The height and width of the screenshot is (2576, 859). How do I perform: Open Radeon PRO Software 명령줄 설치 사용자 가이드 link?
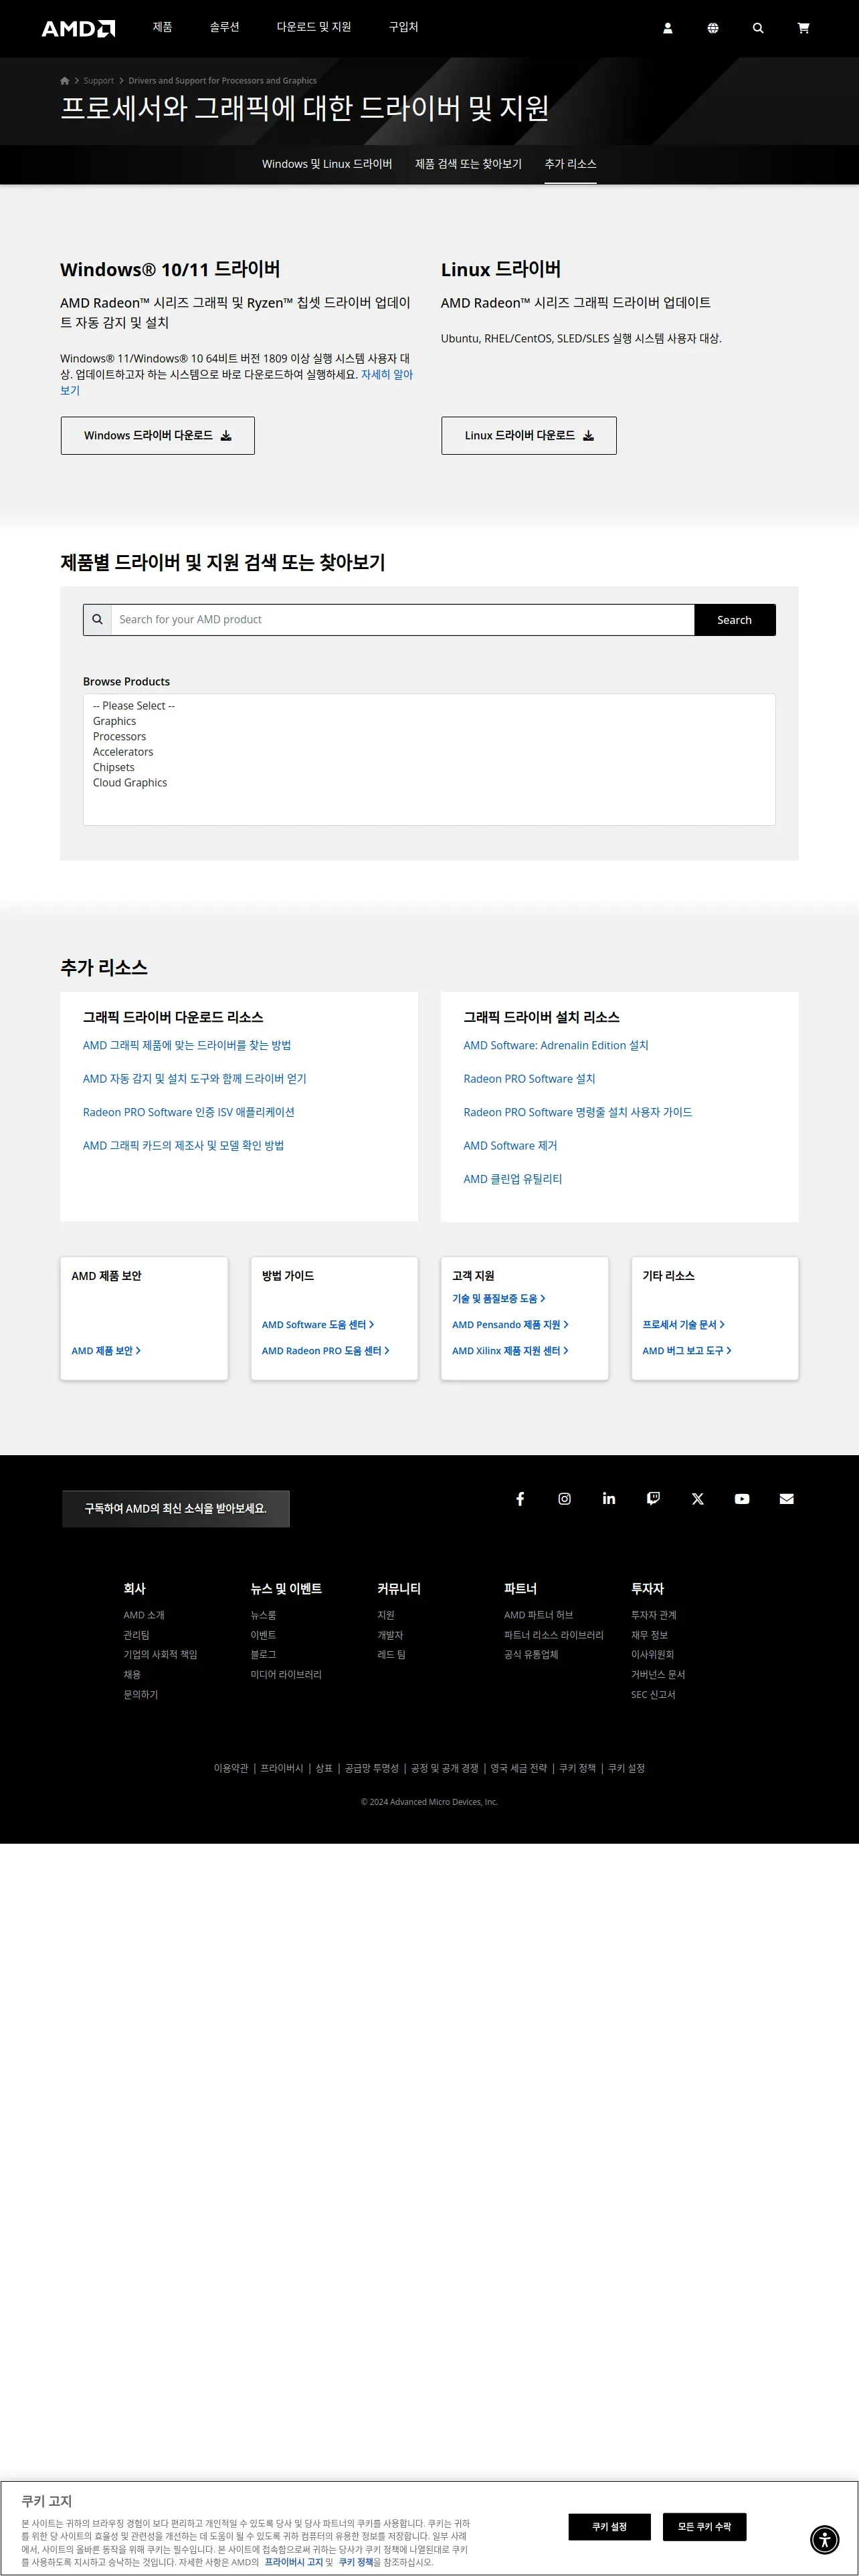click(x=578, y=1112)
